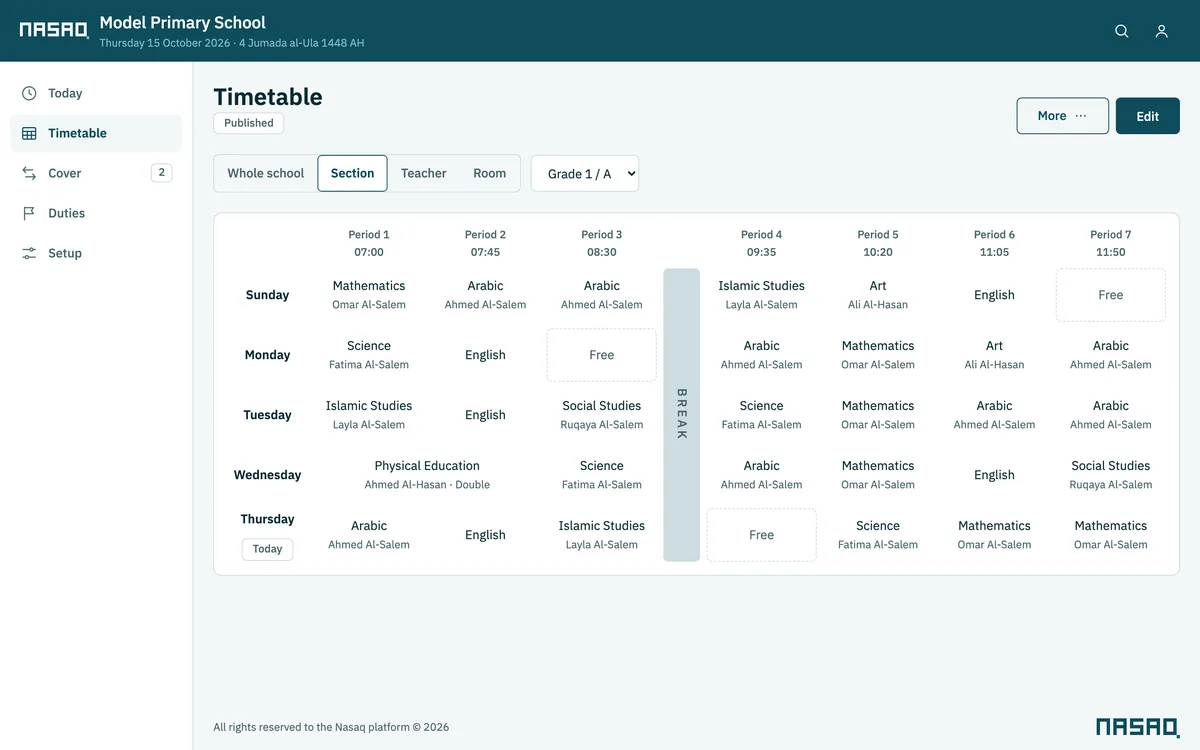Viewport: 1200px width, 750px height.
Task: Open the Grade 1 / A section dropdown
Action: [x=585, y=173]
